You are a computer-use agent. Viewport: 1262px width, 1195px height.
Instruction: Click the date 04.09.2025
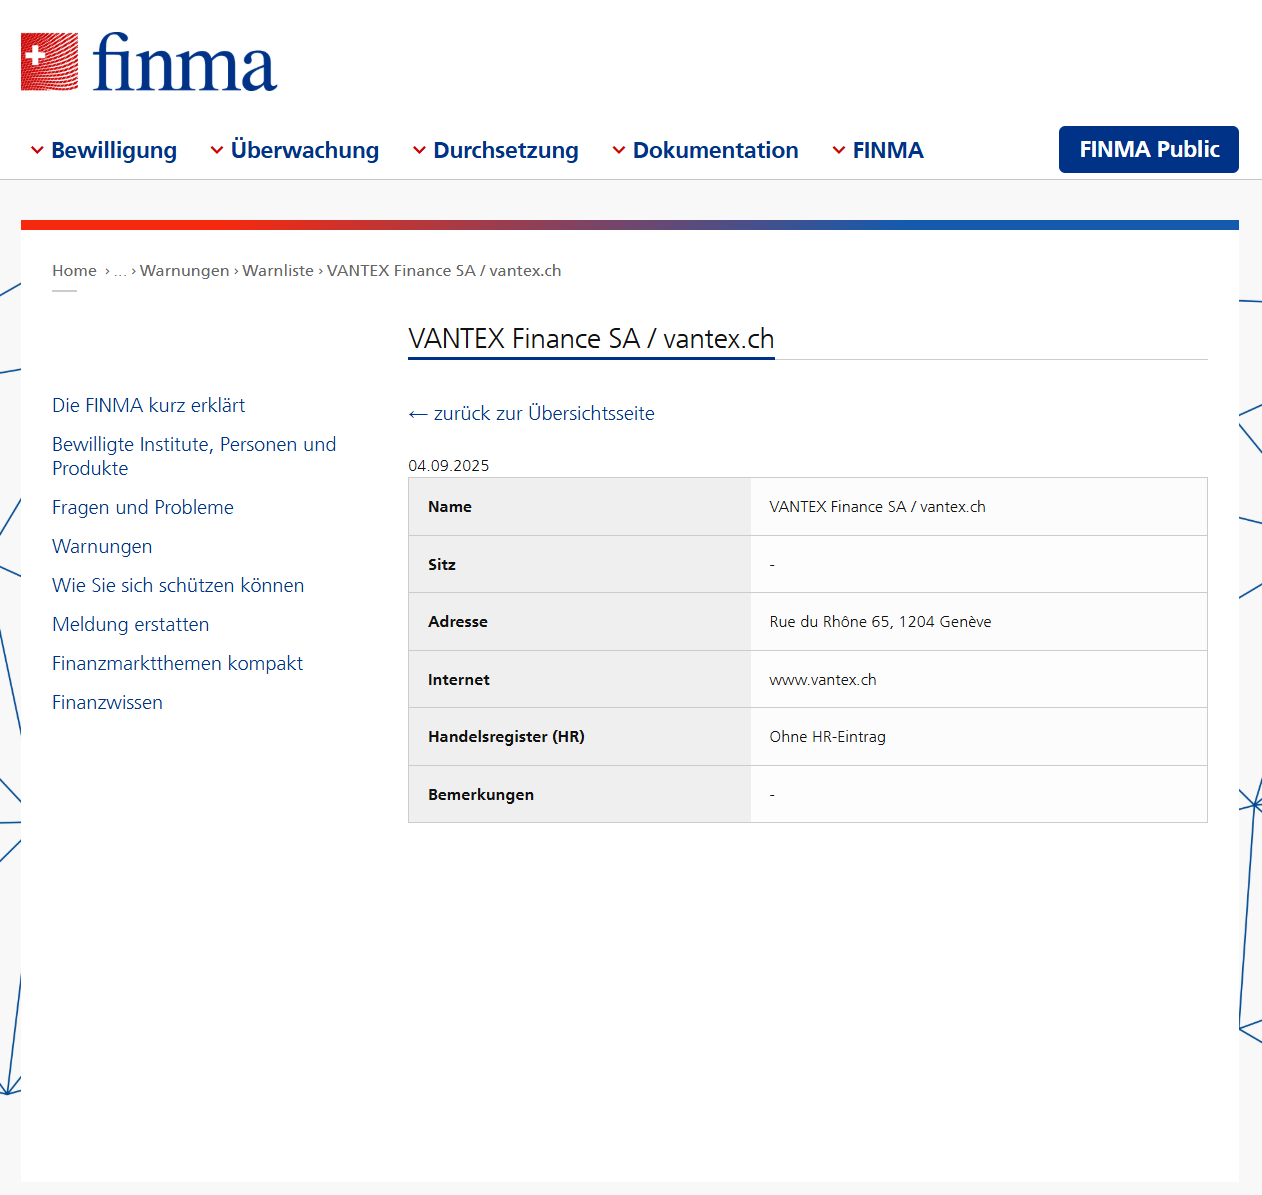449,466
